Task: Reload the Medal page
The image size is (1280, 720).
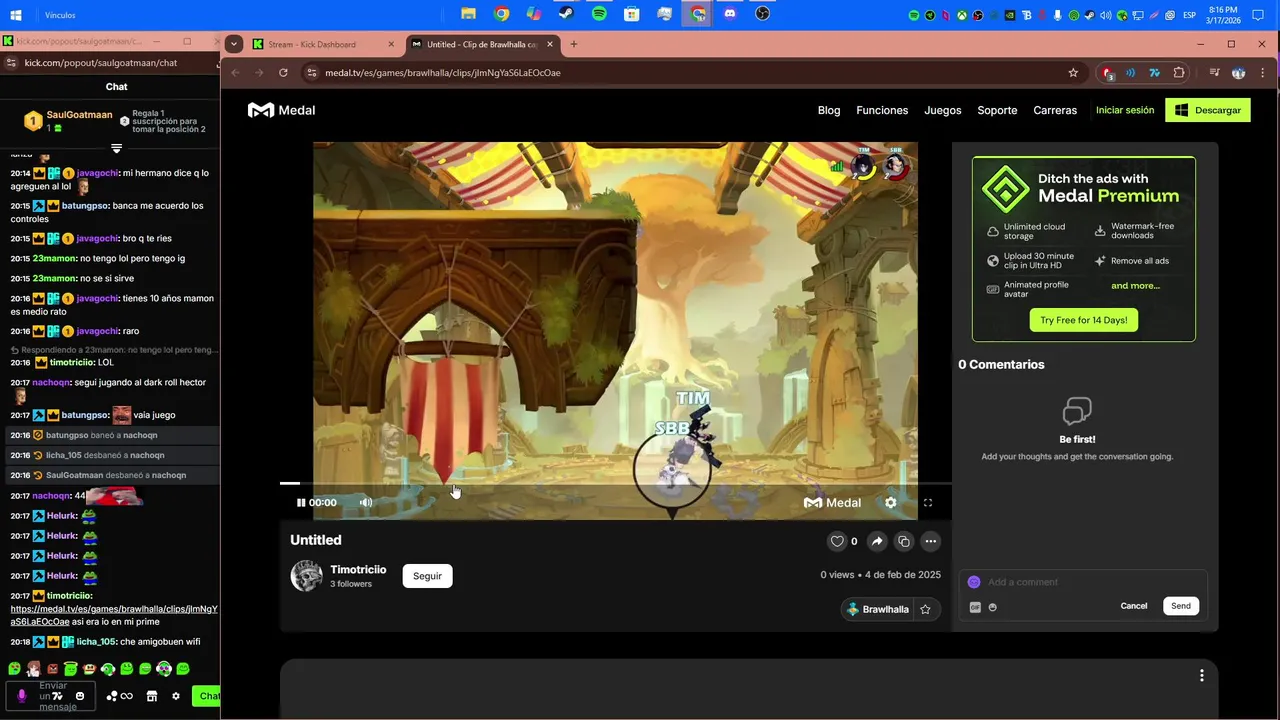Action: pyautogui.click(x=283, y=73)
